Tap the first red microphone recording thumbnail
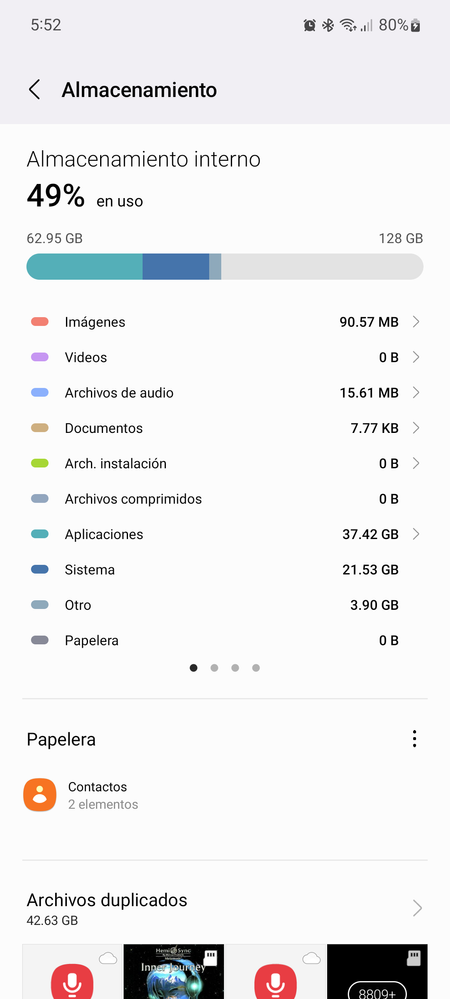Viewport: 450px width, 999px height. [72, 972]
